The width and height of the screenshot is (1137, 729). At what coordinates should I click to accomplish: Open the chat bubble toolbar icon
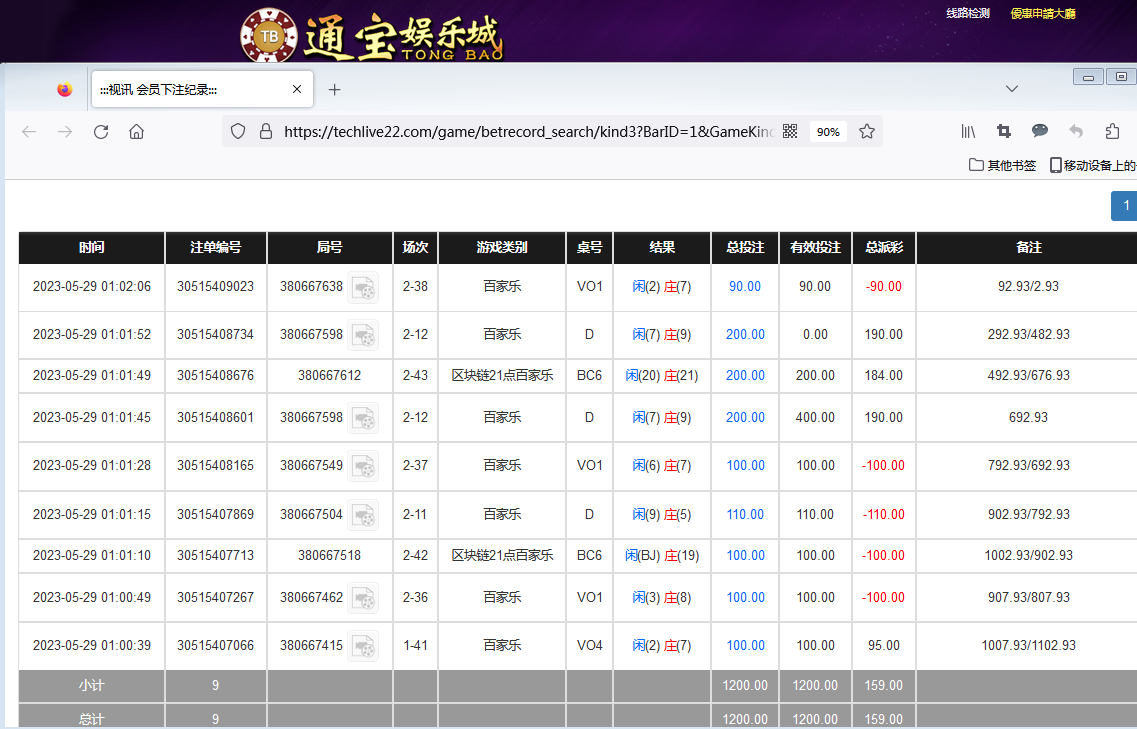point(1040,131)
